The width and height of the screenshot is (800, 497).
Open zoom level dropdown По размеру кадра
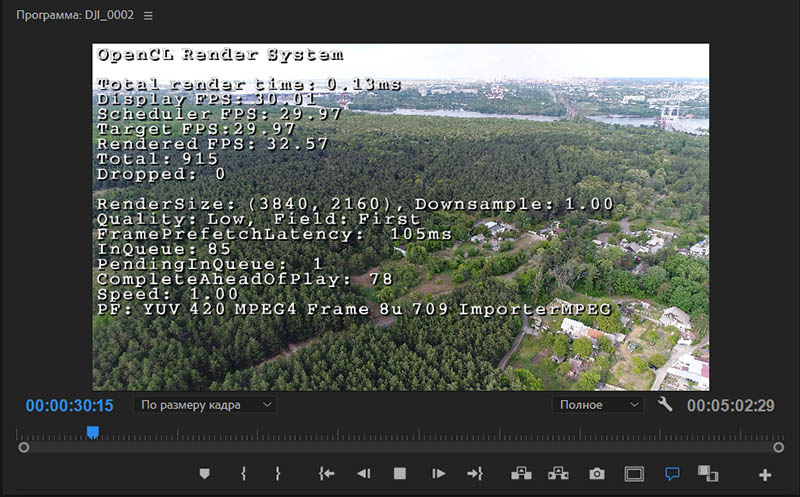click(205, 405)
